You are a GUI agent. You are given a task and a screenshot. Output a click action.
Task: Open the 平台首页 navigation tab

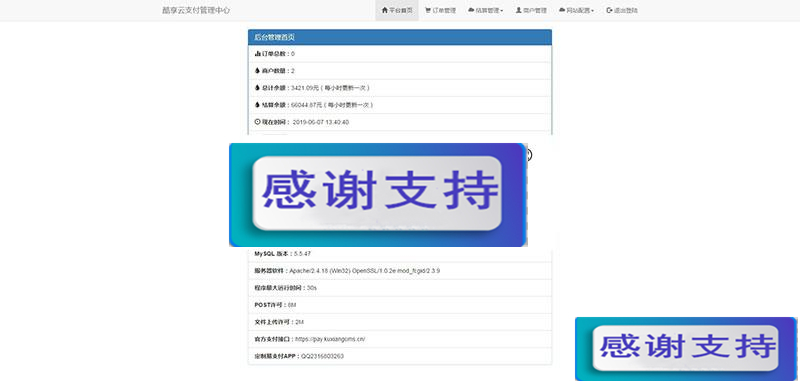coord(397,10)
